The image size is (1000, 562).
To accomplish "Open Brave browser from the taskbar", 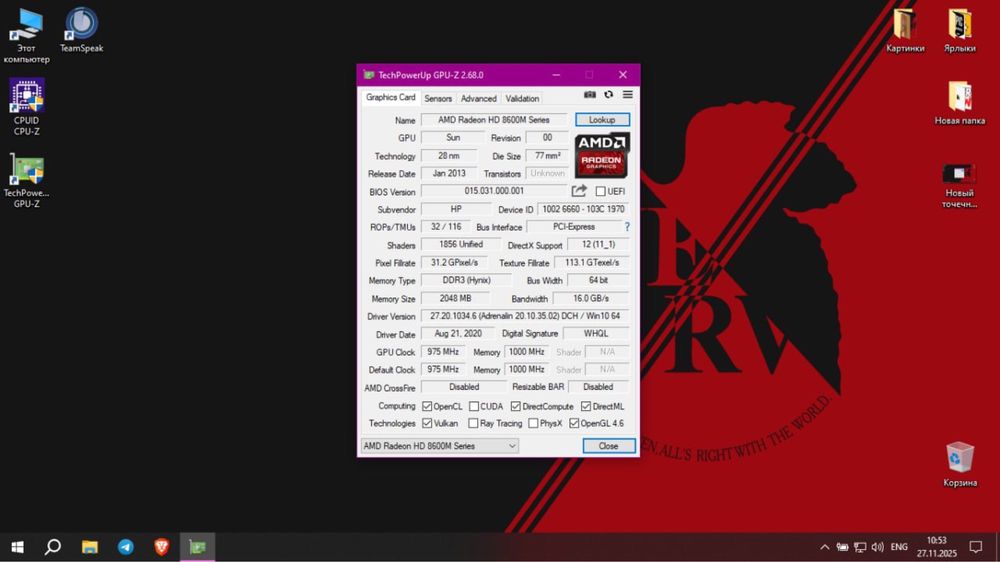I will pyautogui.click(x=161, y=547).
